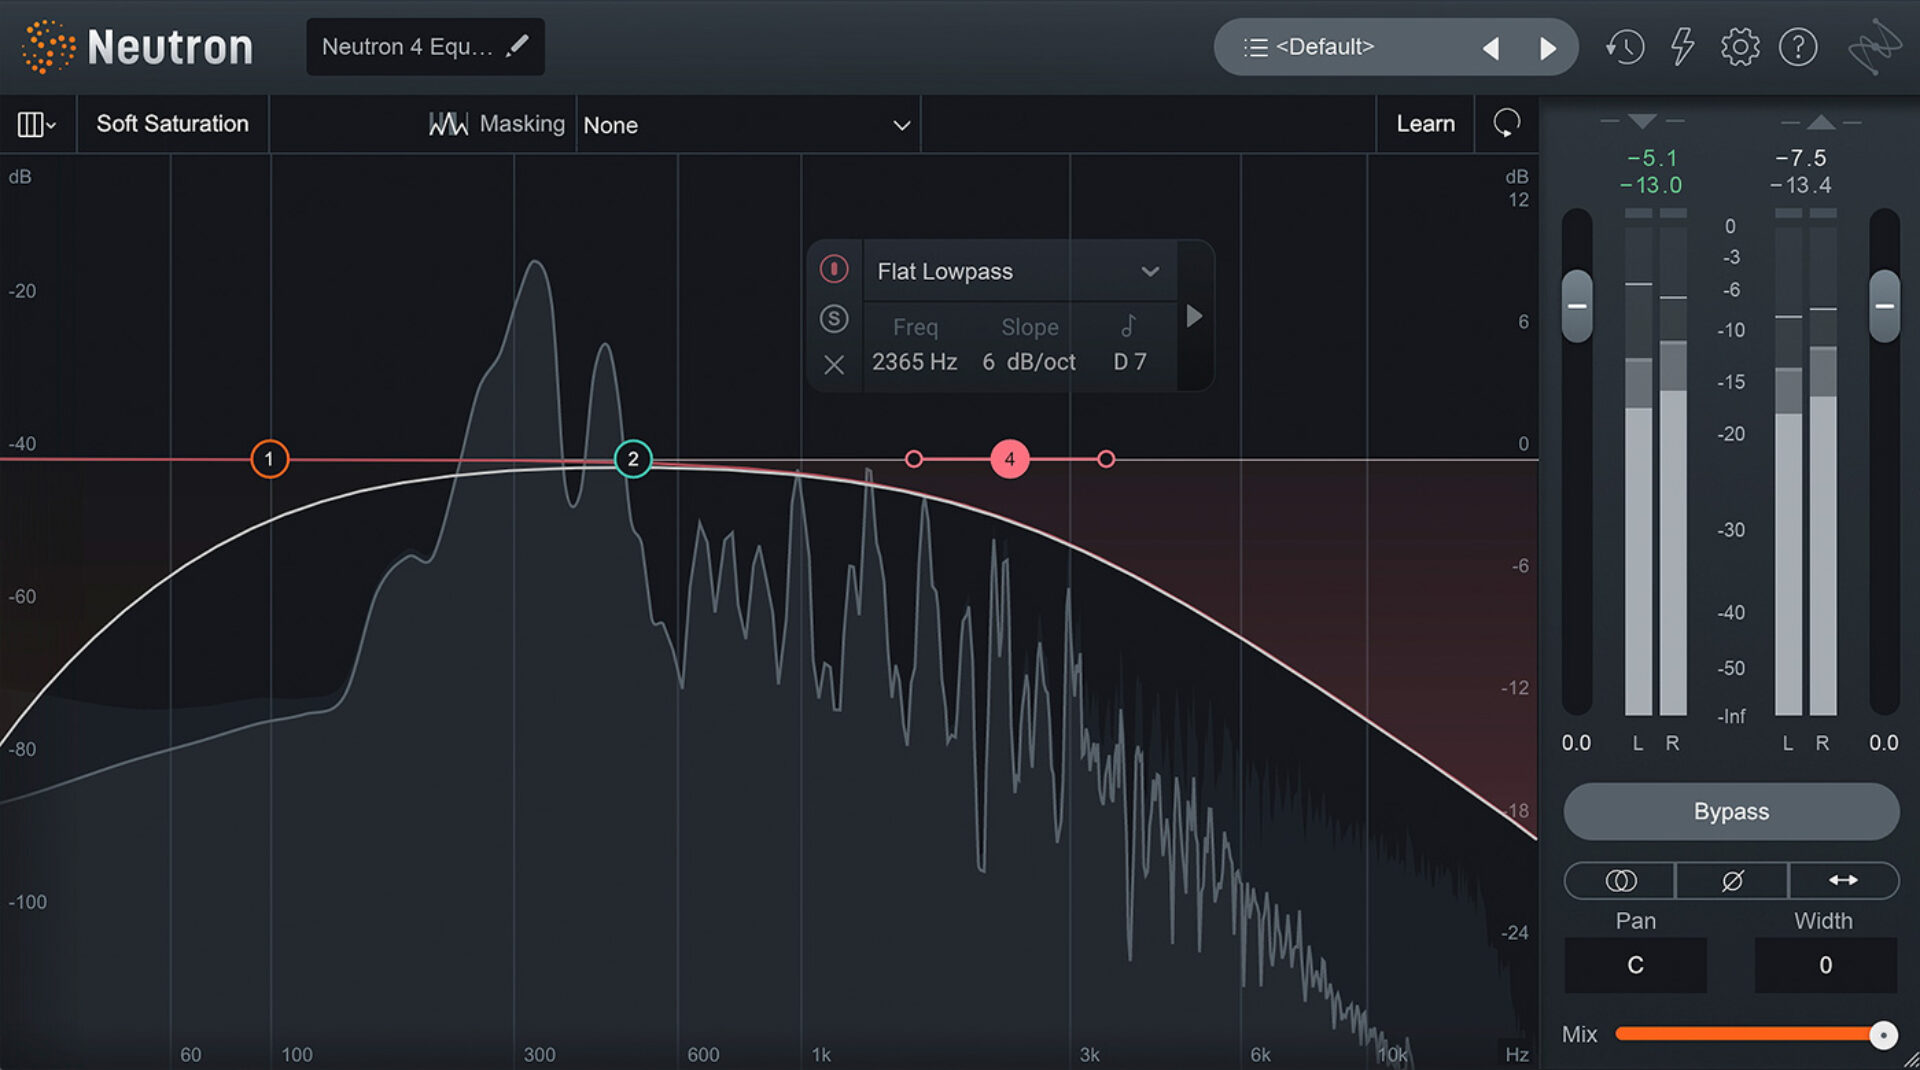Click the pencil icon to rename preset
Screen dimensions: 1920x1070
[518, 45]
